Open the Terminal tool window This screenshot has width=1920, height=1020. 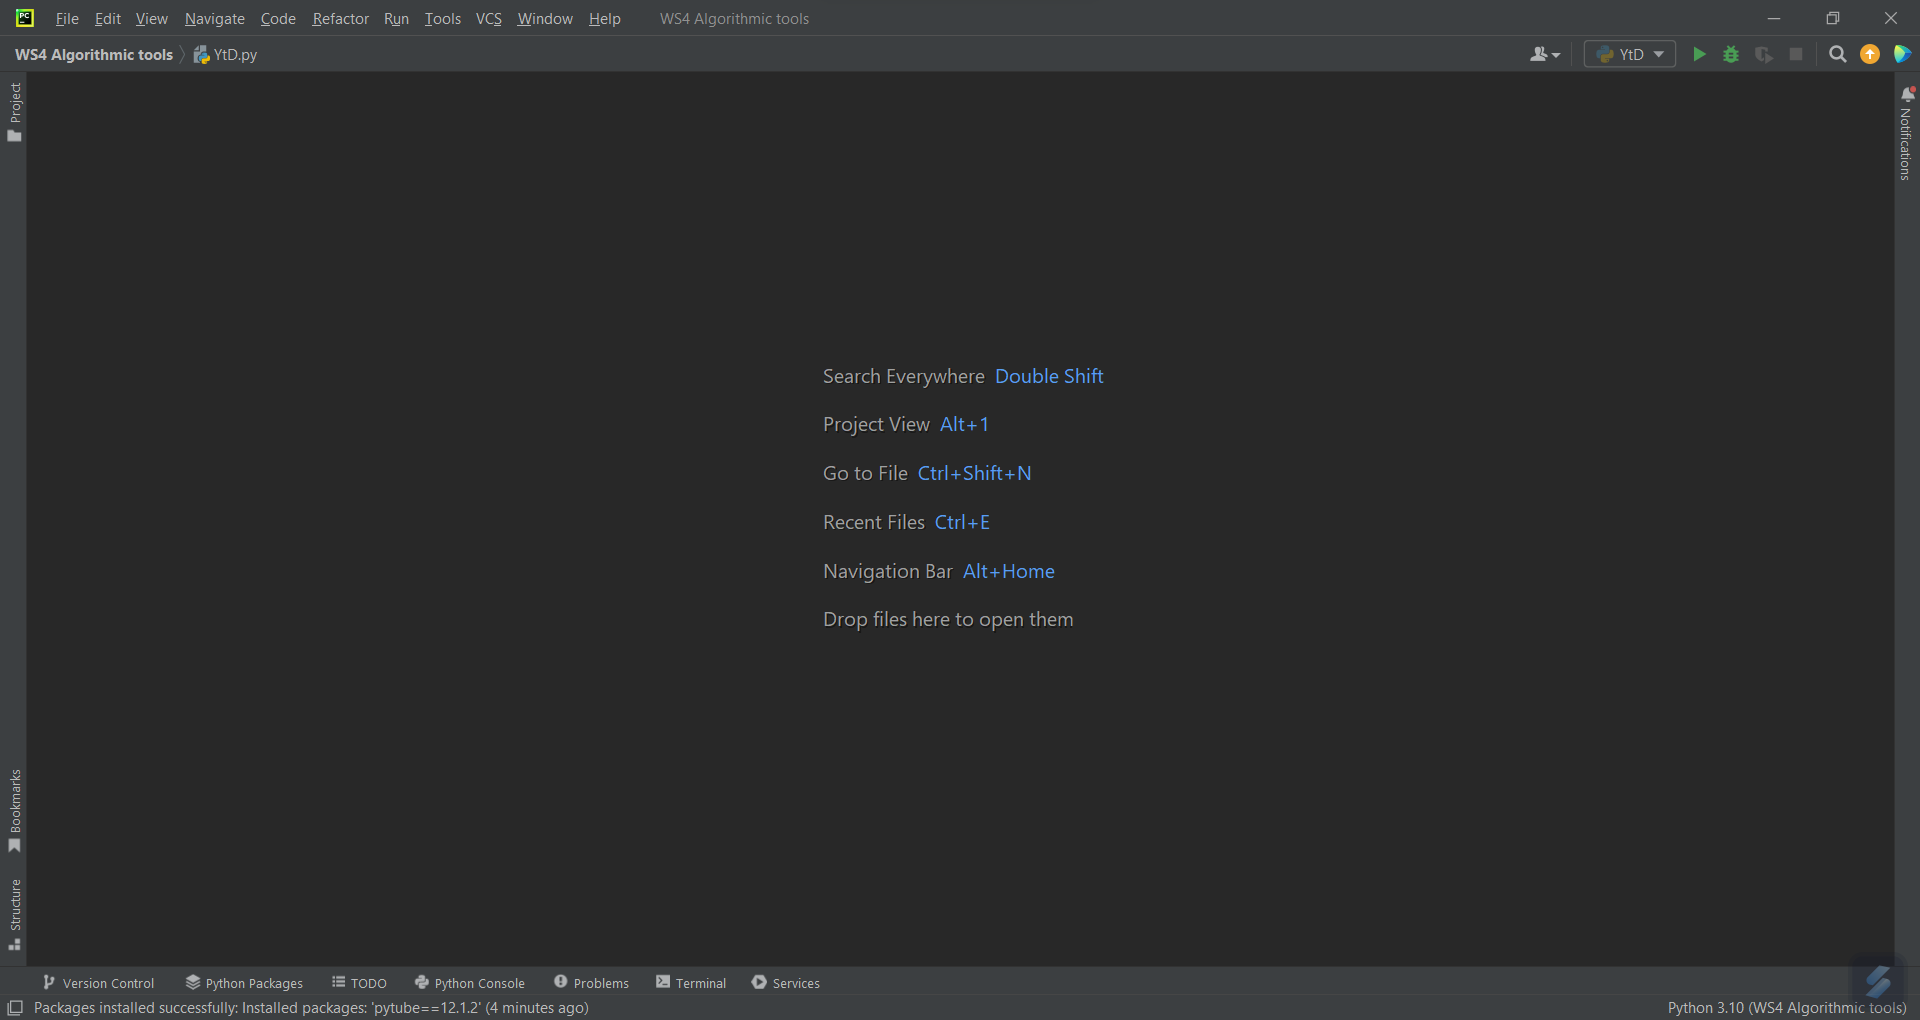pyautogui.click(x=691, y=983)
